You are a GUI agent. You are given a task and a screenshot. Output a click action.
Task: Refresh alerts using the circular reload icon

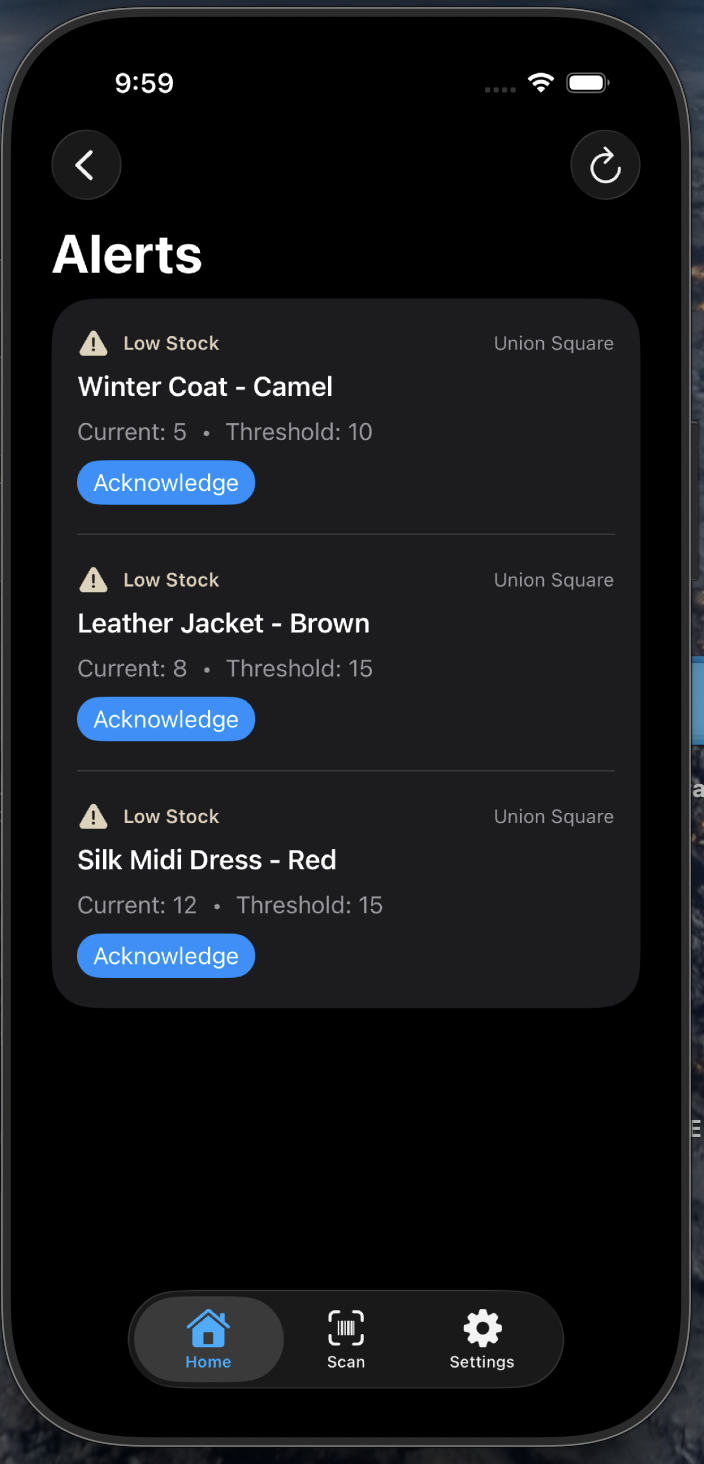(605, 164)
